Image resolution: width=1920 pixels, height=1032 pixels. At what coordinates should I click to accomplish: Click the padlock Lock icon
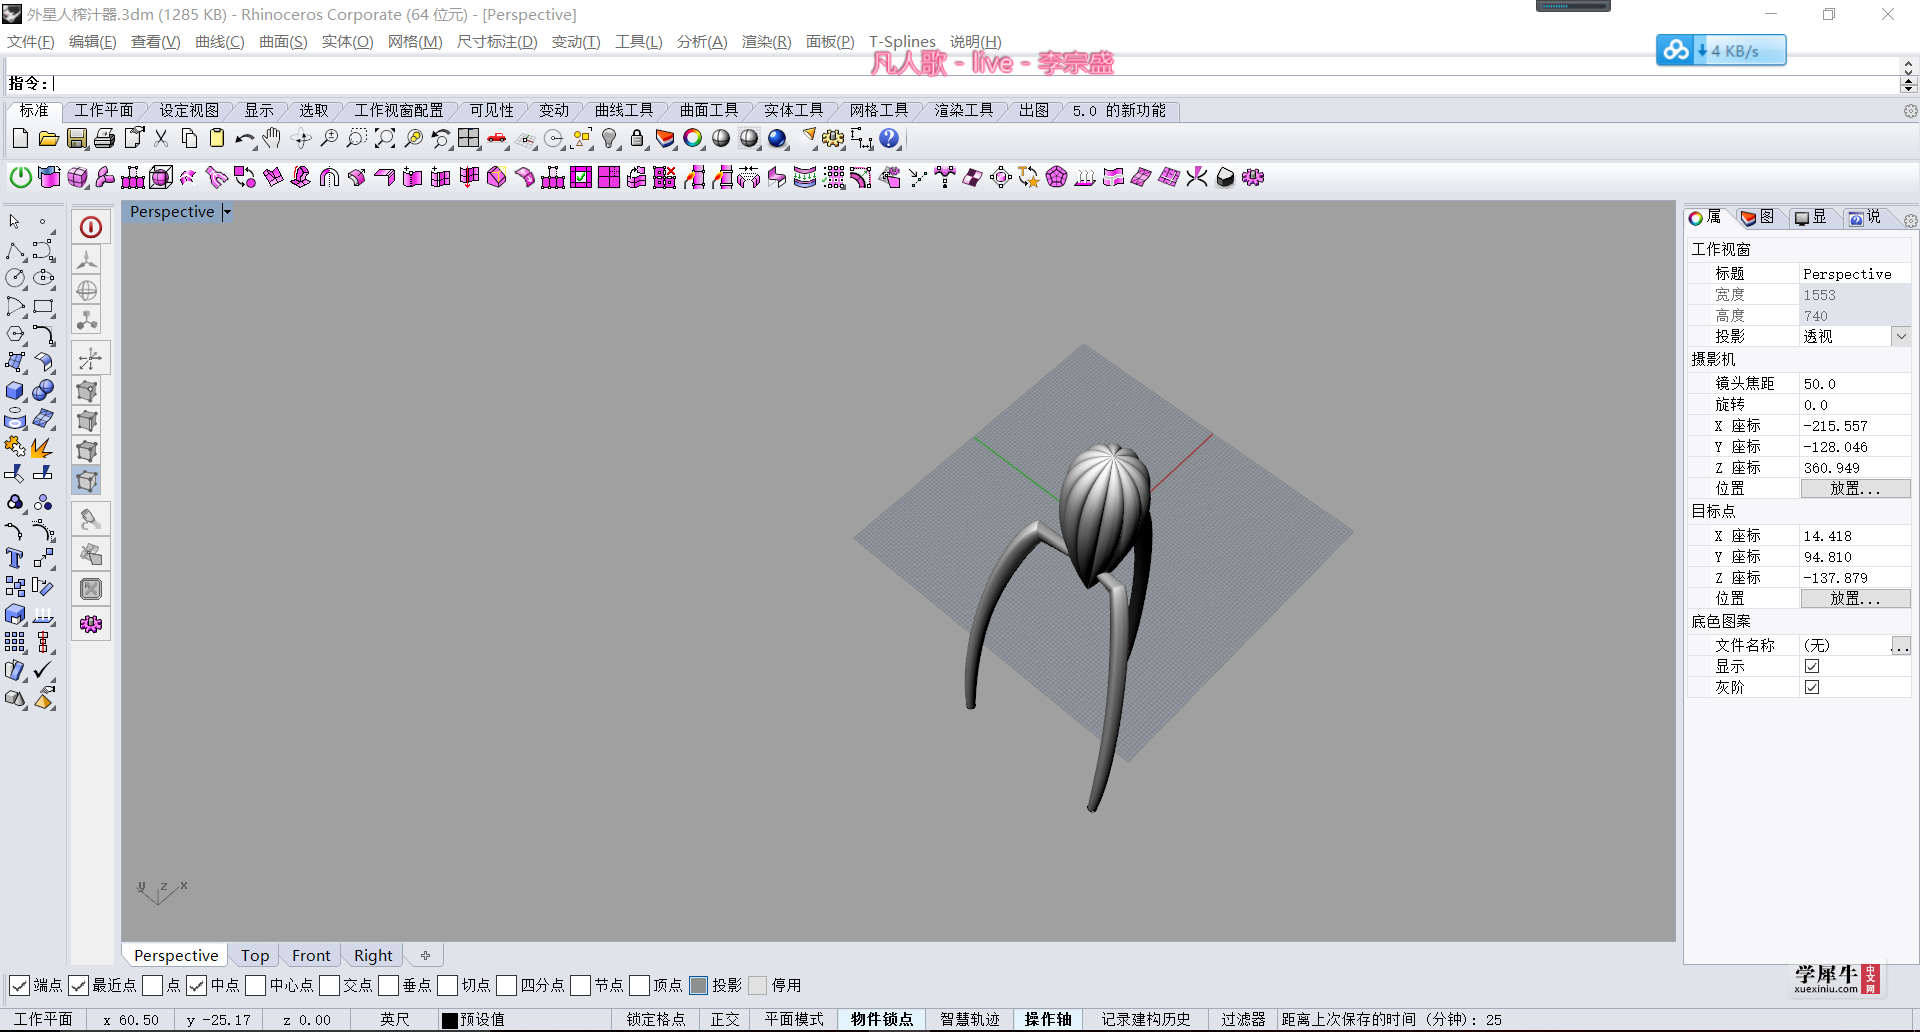637,139
